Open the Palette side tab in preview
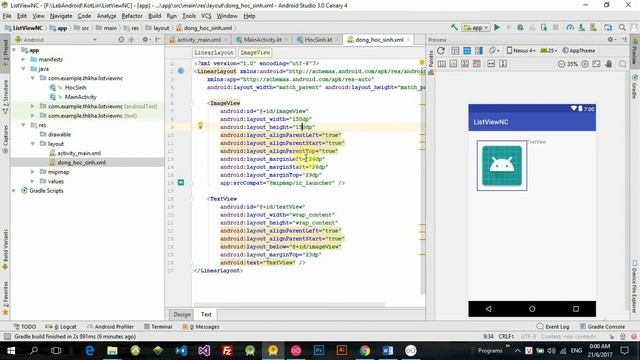640x360 pixels. (x=431, y=59)
